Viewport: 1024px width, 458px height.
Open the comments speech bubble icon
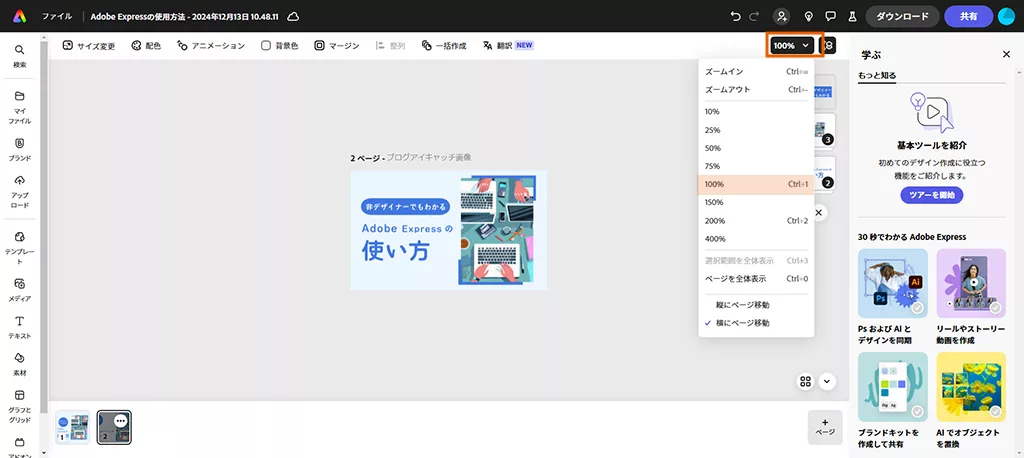coord(830,16)
